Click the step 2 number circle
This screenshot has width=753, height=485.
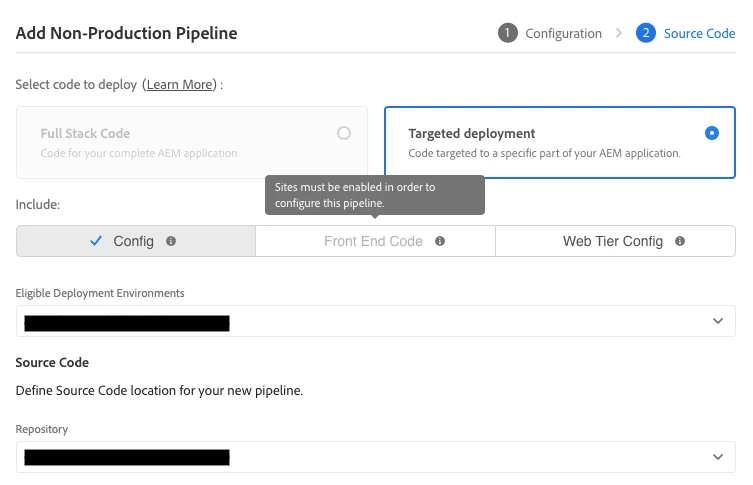coord(647,33)
